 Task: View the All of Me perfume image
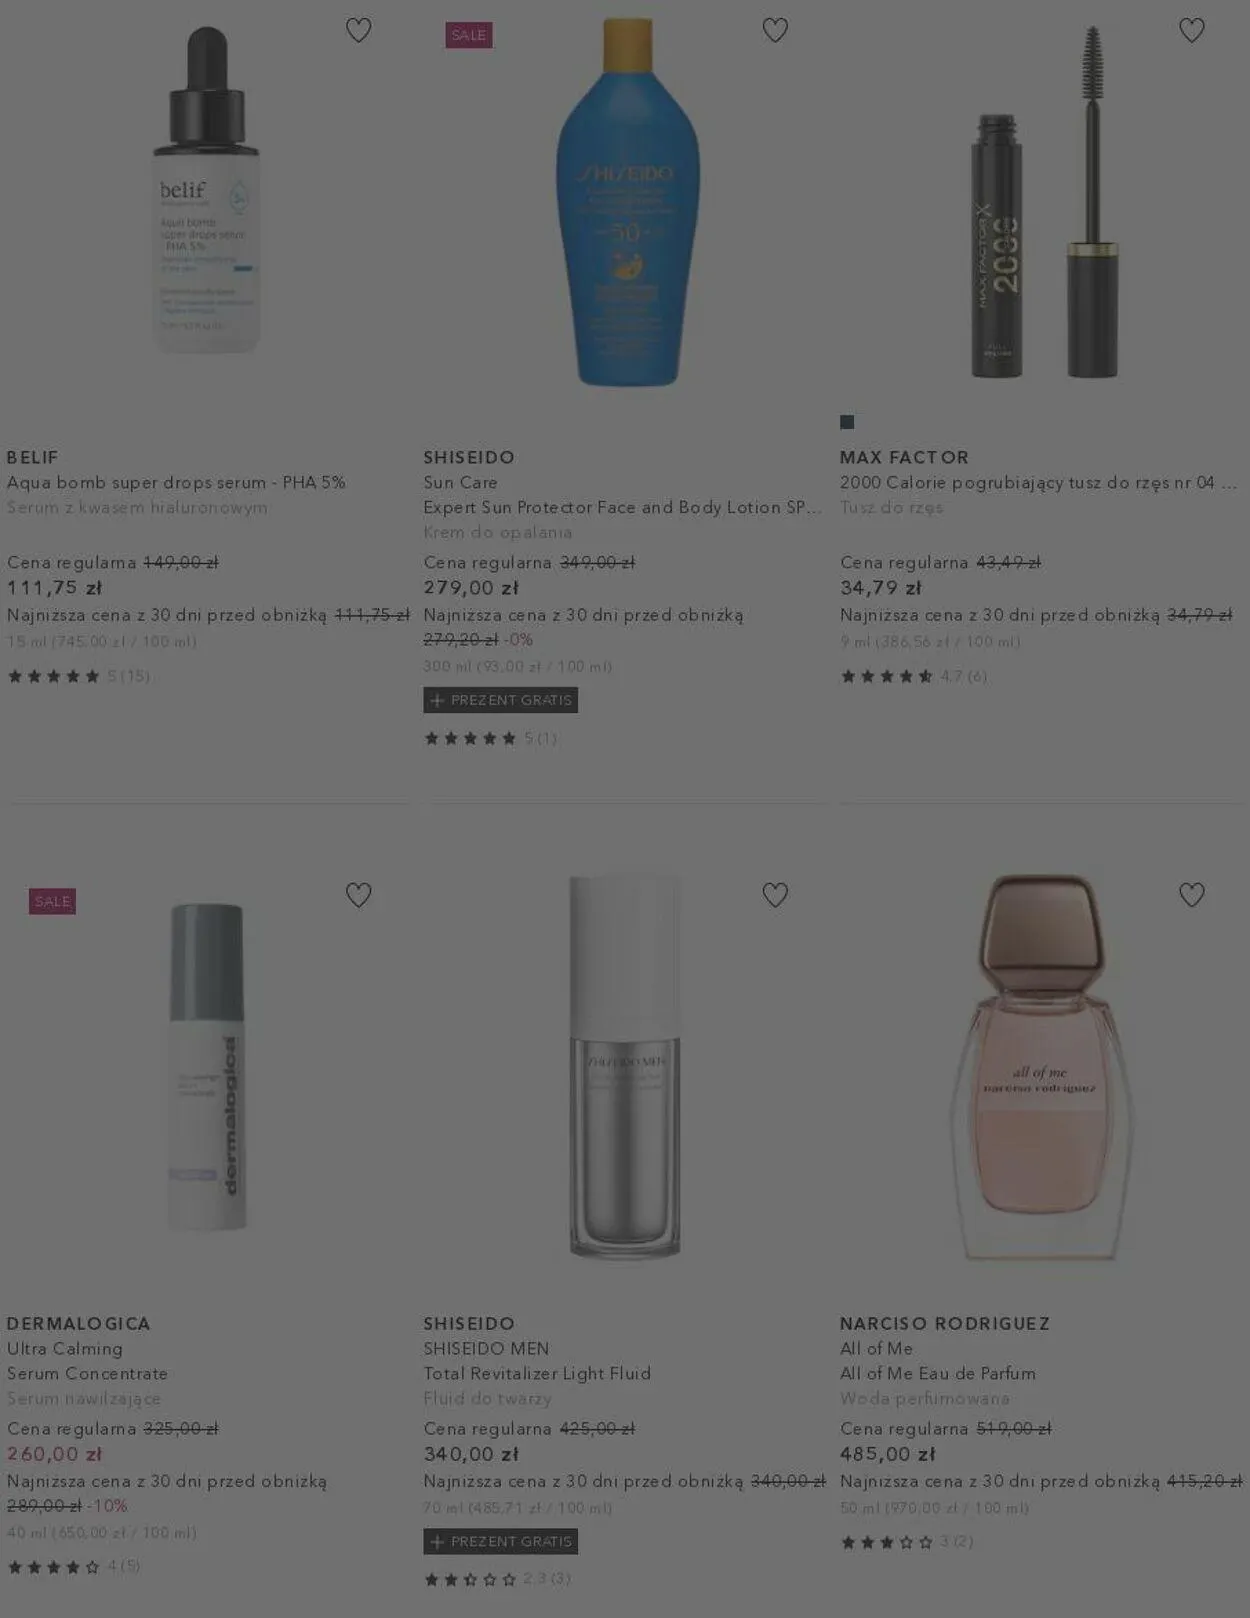(x=1041, y=1066)
